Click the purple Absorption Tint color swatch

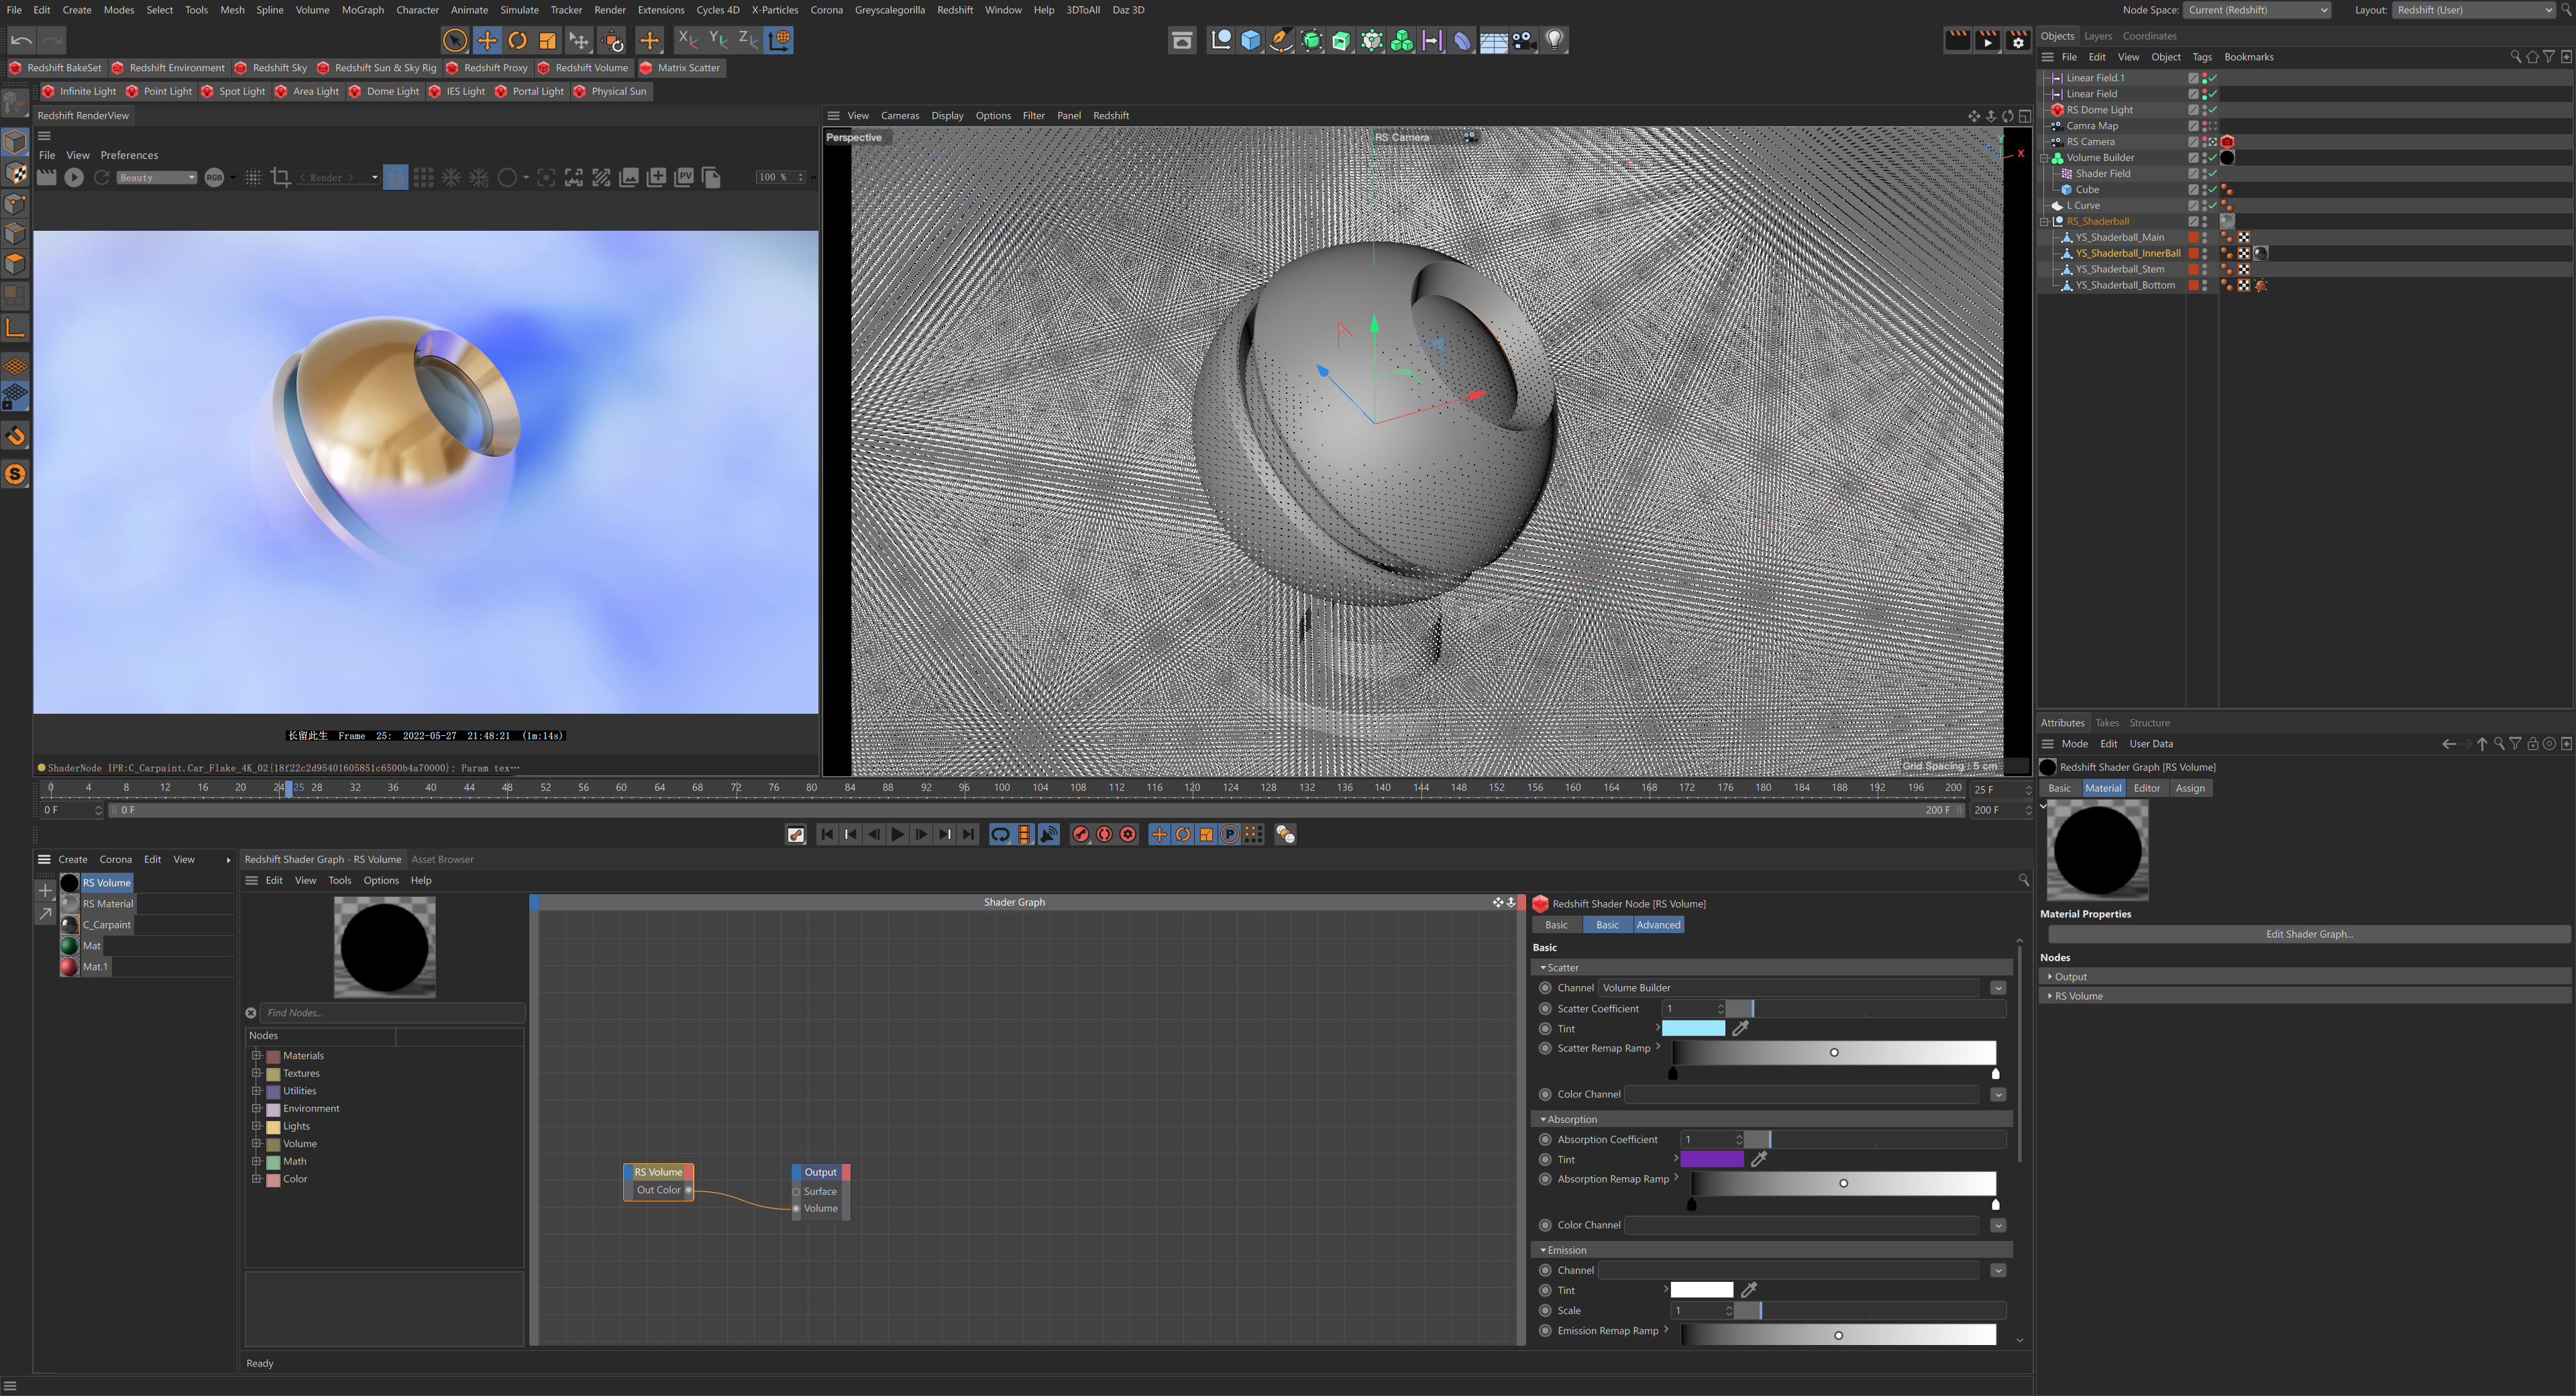pyautogui.click(x=1711, y=1159)
